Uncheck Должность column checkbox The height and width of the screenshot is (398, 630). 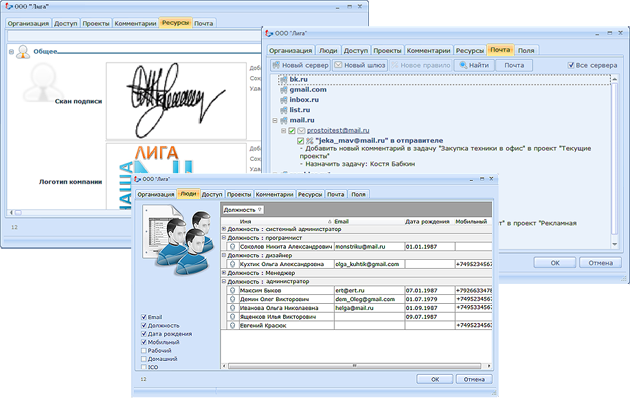(x=144, y=325)
